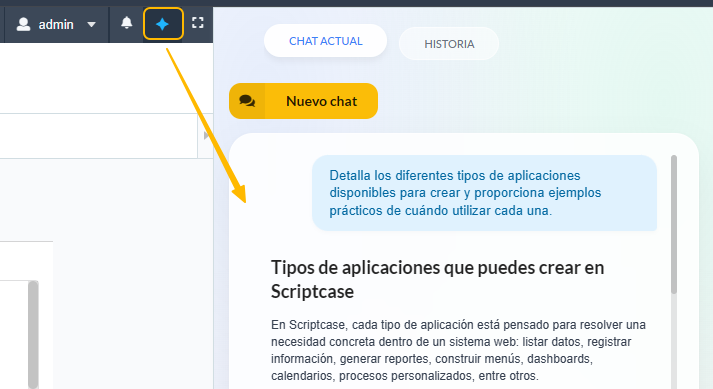
Task: Click the speech bubbles icon on Nuevo chat
Action: 247,101
